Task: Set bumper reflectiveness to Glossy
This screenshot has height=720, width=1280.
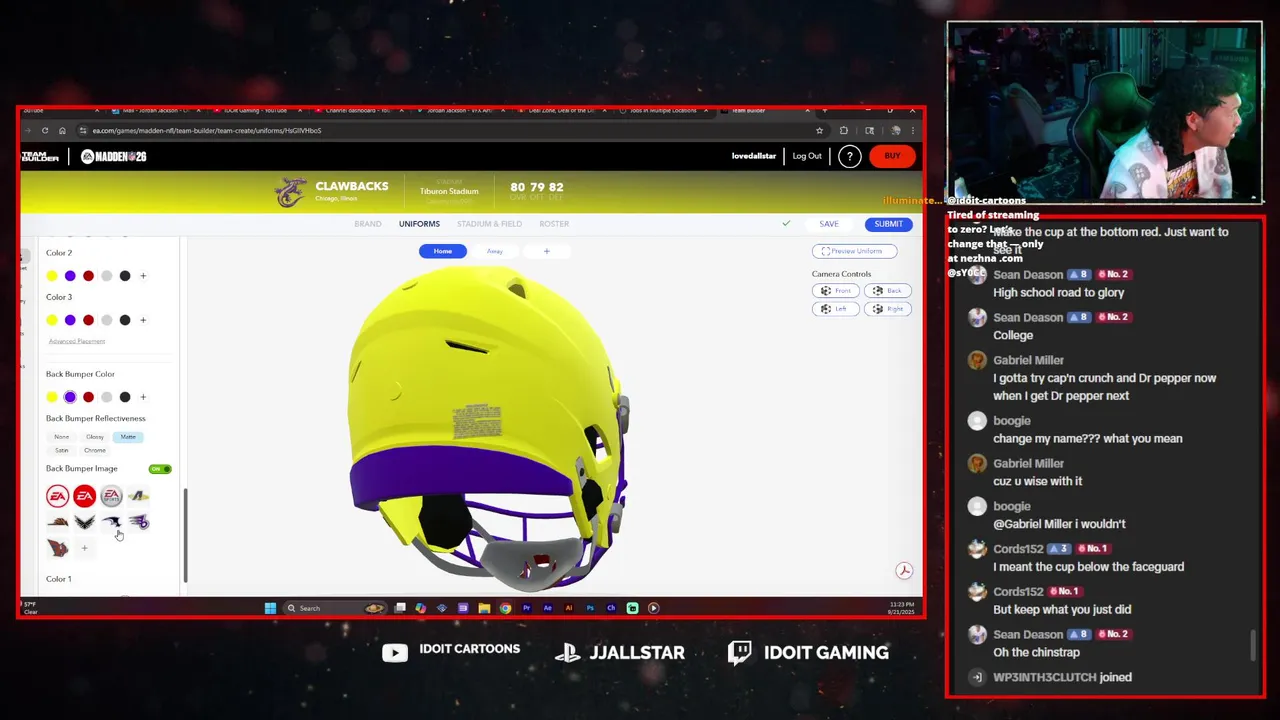Action: click(x=95, y=437)
